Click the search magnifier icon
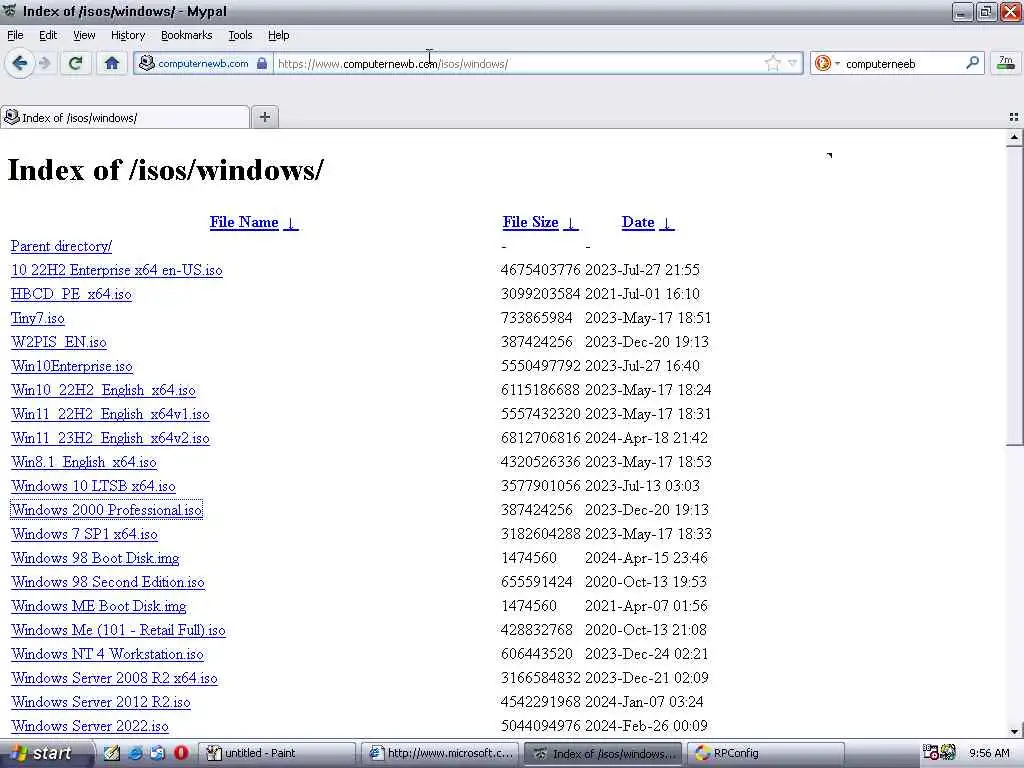The width and height of the screenshot is (1024, 768). tap(972, 63)
